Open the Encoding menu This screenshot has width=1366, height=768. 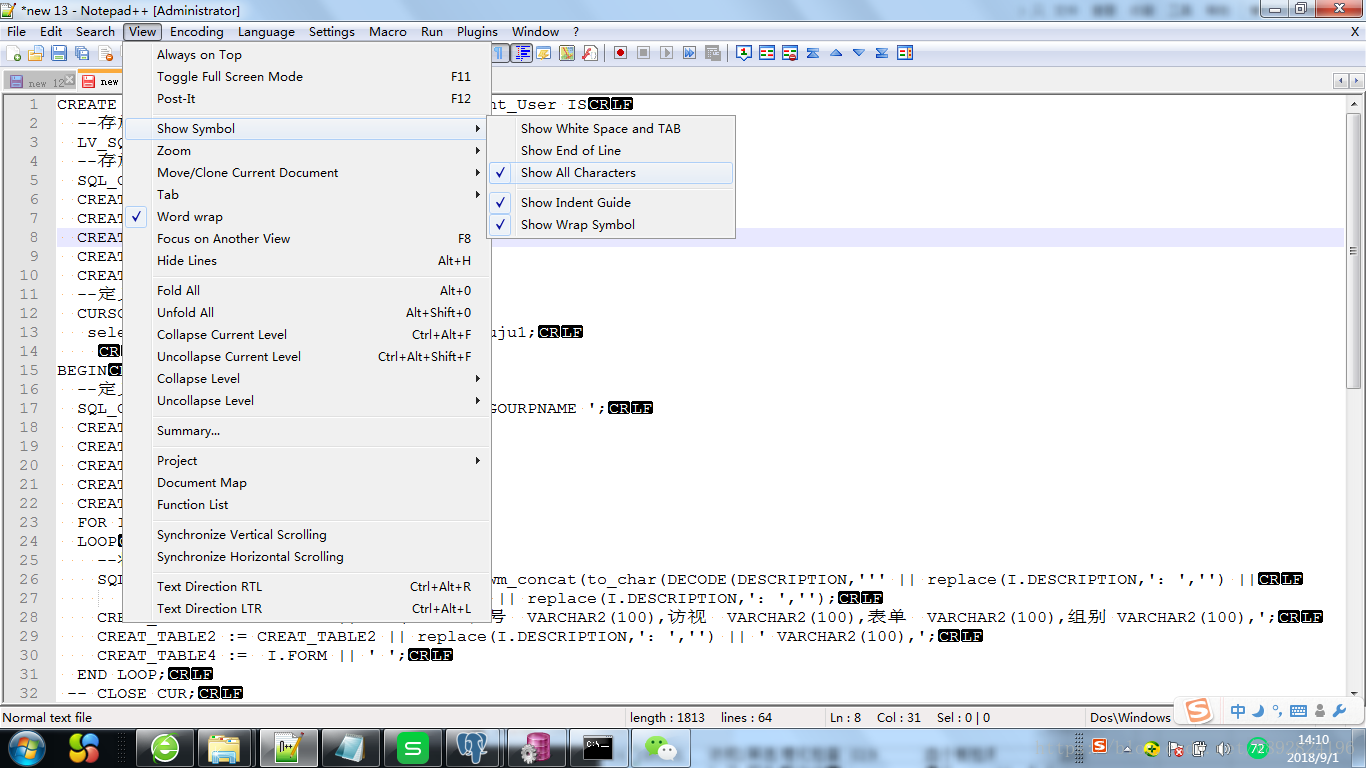(197, 31)
